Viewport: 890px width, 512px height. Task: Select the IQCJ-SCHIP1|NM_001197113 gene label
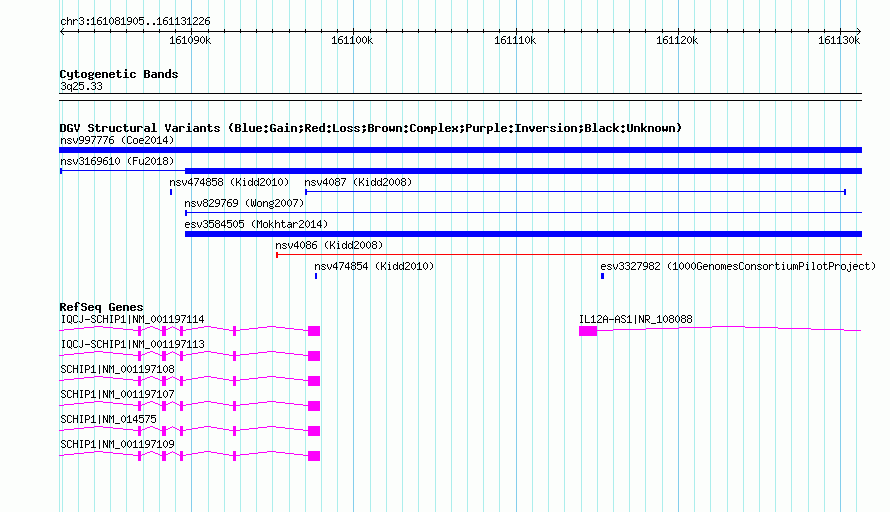[132, 345]
